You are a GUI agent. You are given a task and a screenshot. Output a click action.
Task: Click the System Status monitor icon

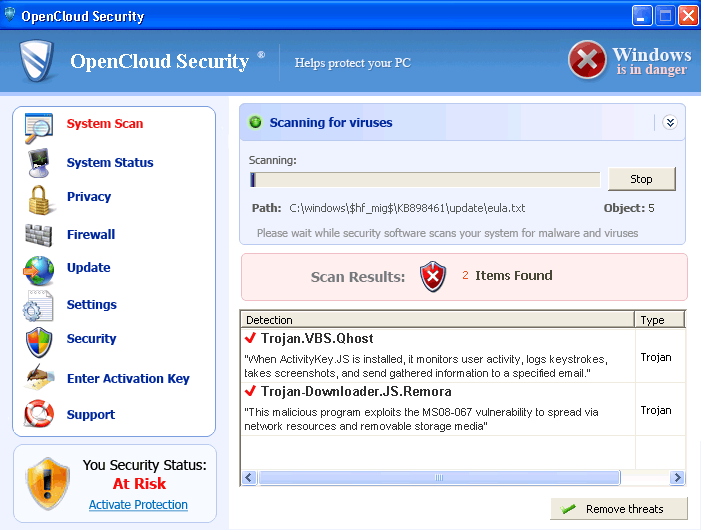click(39, 162)
